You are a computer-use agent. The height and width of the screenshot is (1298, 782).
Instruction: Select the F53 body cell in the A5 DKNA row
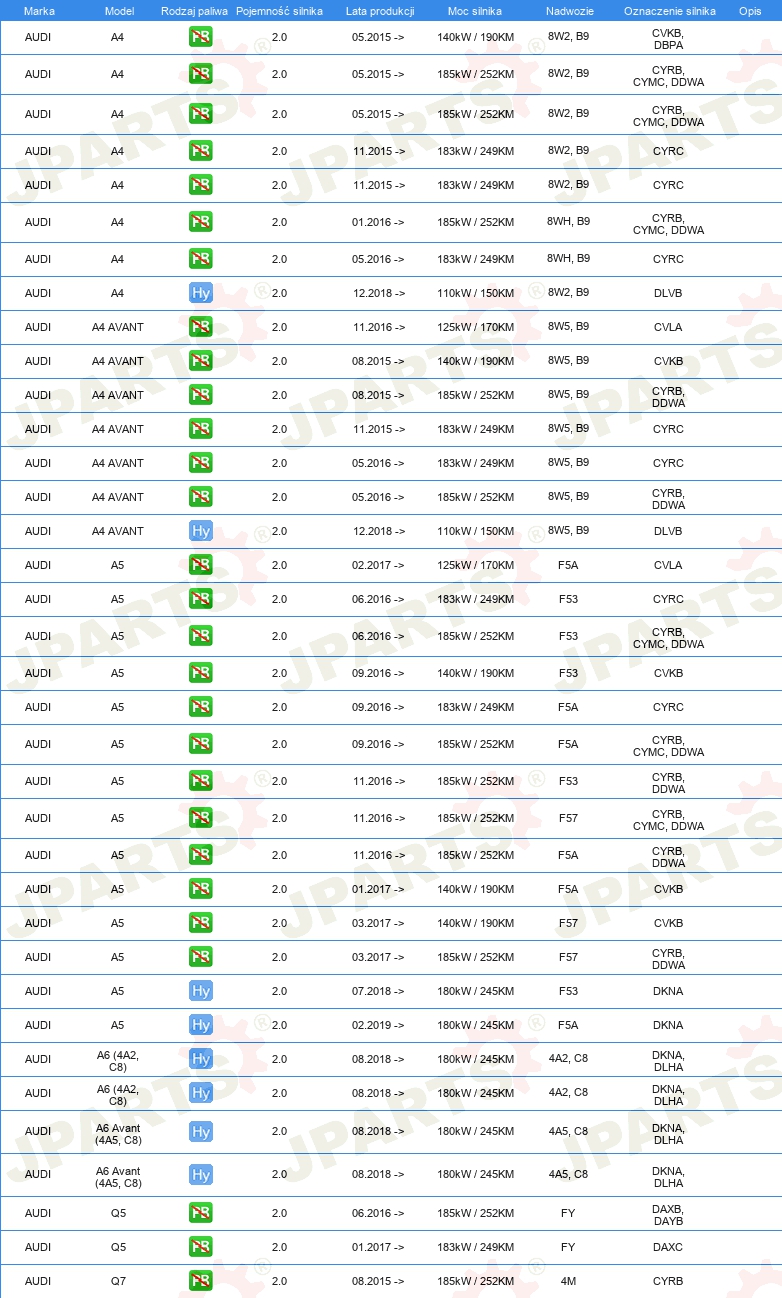[568, 991]
